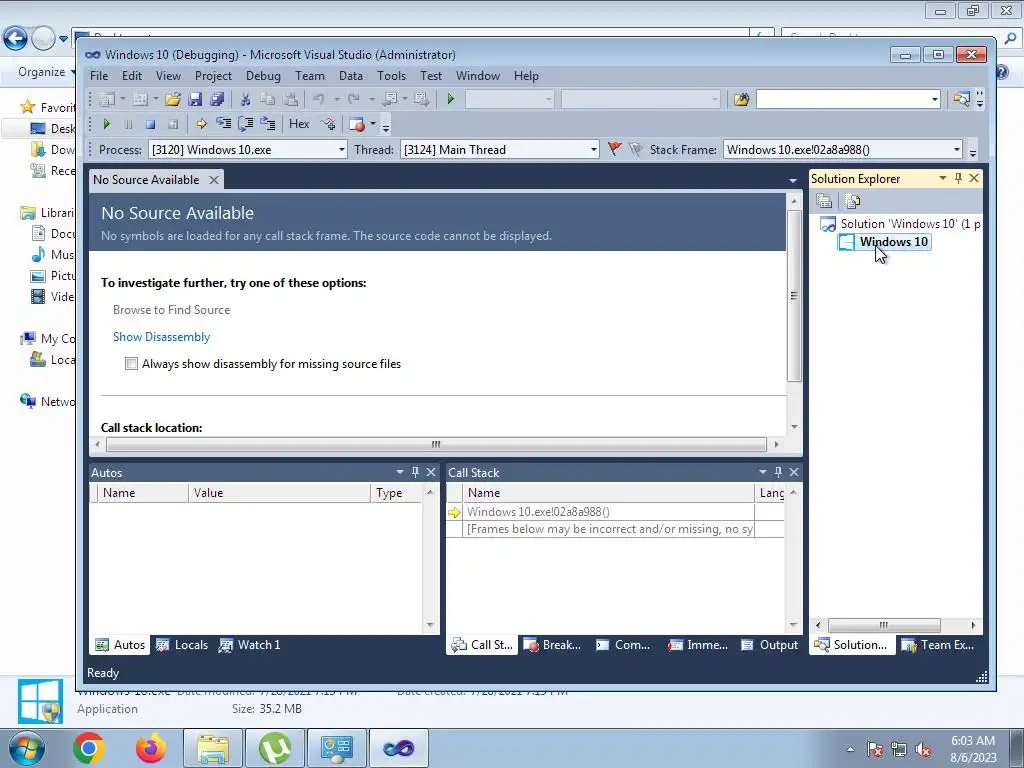Click the Cut scissors icon
The height and width of the screenshot is (768, 1024).
(246, 99)
